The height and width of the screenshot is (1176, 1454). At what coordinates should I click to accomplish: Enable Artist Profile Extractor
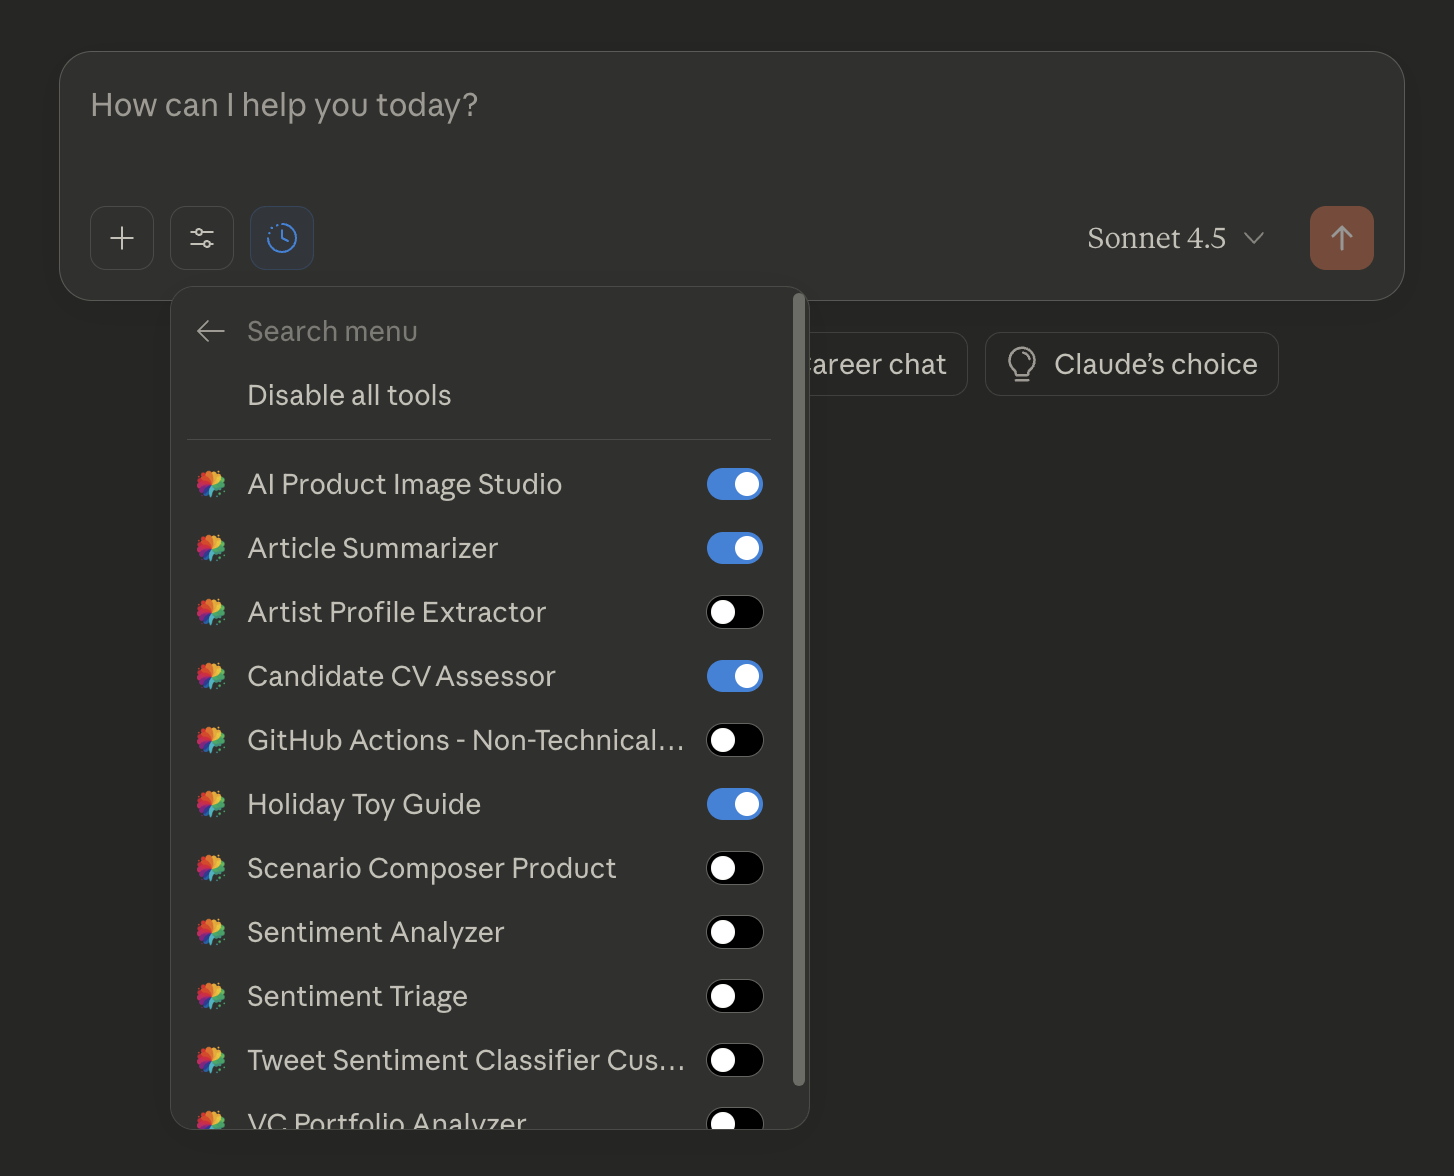pos(735,612)
